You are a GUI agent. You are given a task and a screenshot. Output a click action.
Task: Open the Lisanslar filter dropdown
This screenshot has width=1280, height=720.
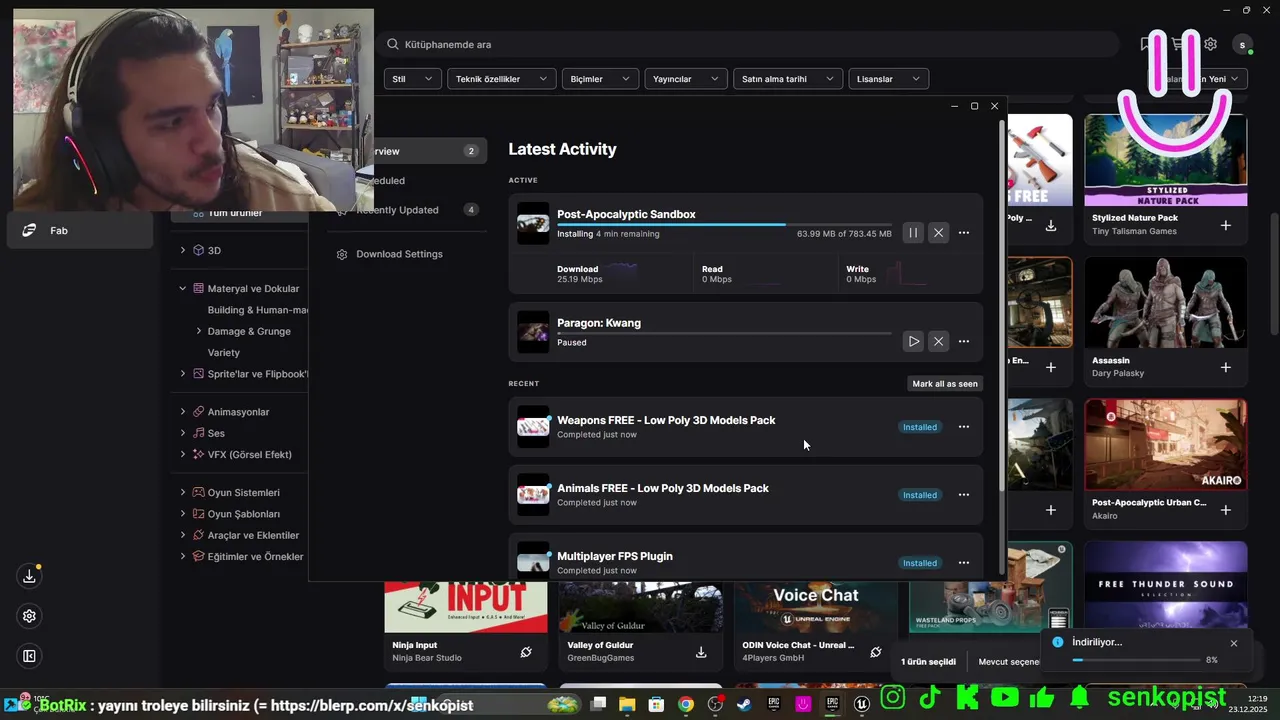point(888,79)
